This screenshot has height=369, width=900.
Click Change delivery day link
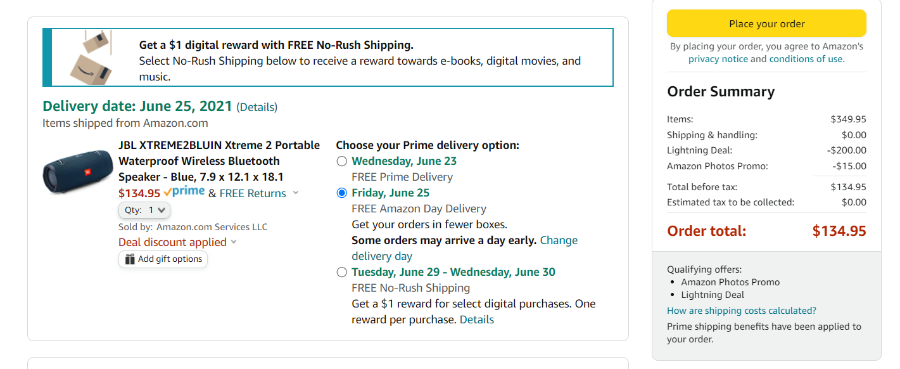[464, 248]
